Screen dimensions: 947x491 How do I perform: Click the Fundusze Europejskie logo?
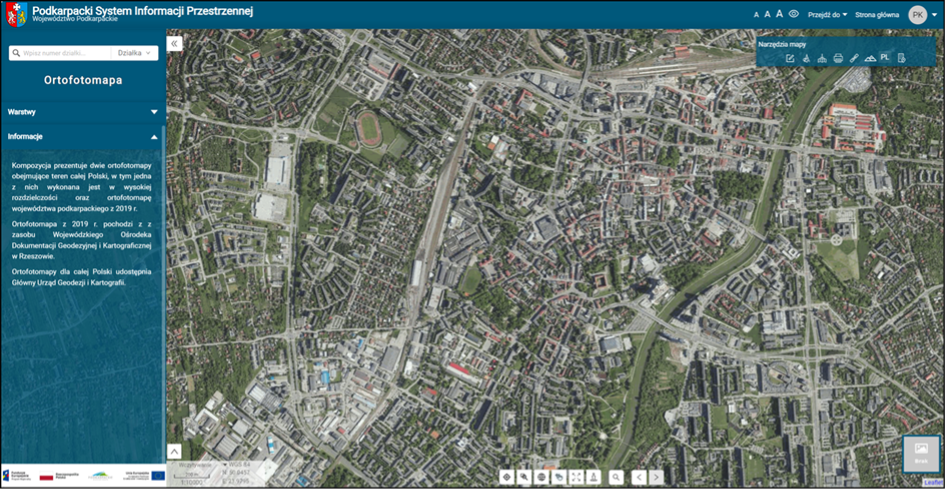[16, 476]
